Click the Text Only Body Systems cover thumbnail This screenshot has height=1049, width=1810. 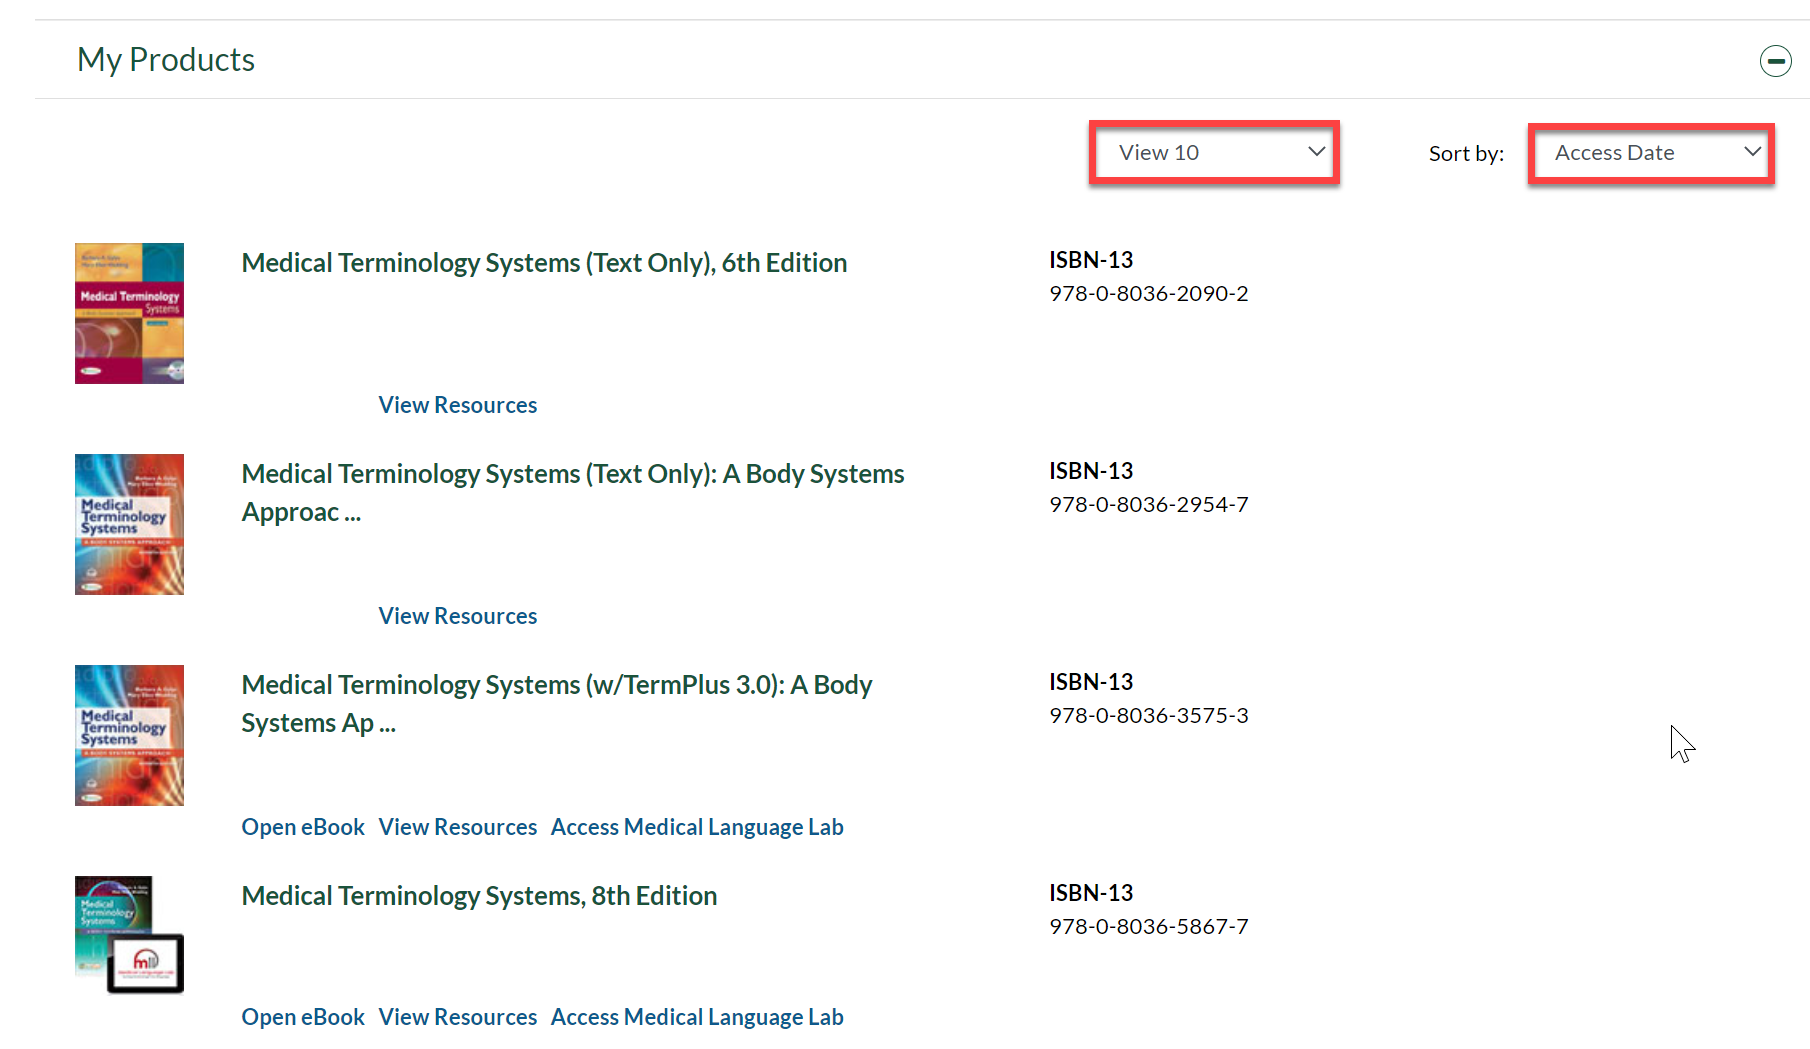(x=129, y=524)
